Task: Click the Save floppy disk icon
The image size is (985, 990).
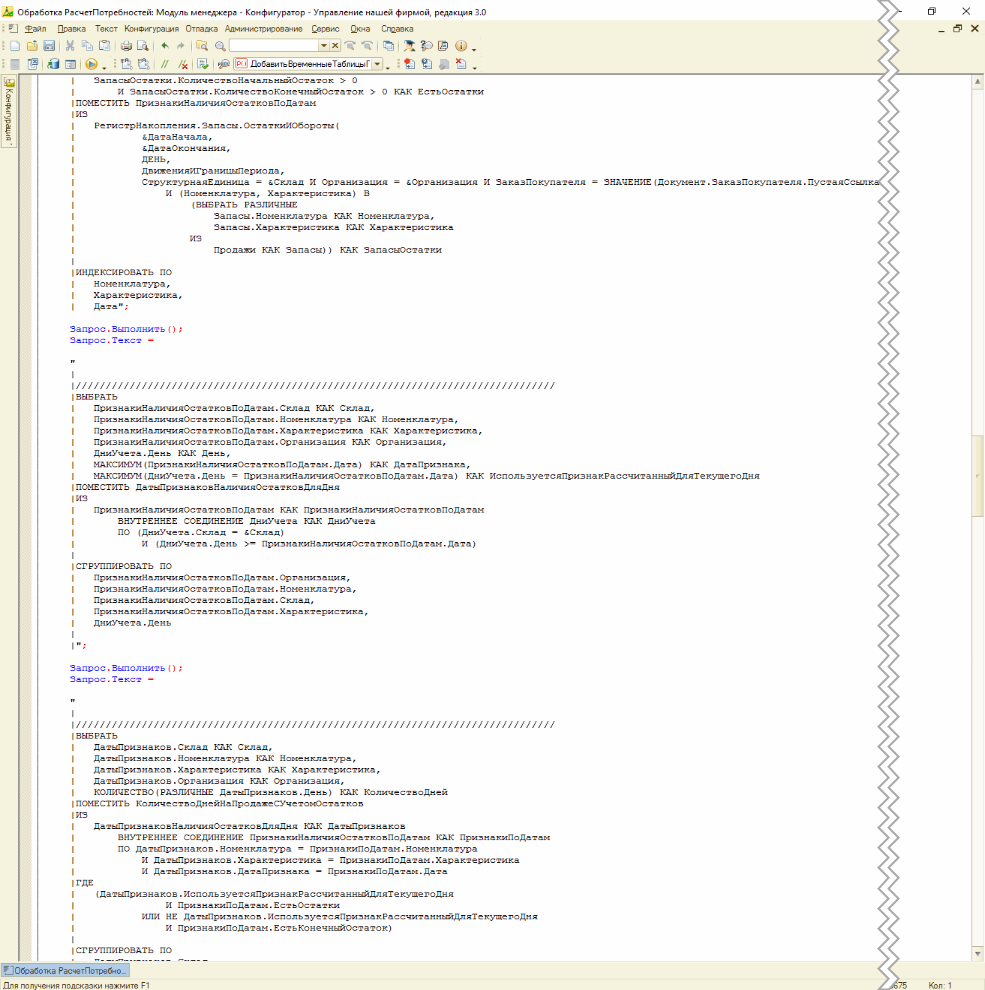Action: tap(48, 46)
